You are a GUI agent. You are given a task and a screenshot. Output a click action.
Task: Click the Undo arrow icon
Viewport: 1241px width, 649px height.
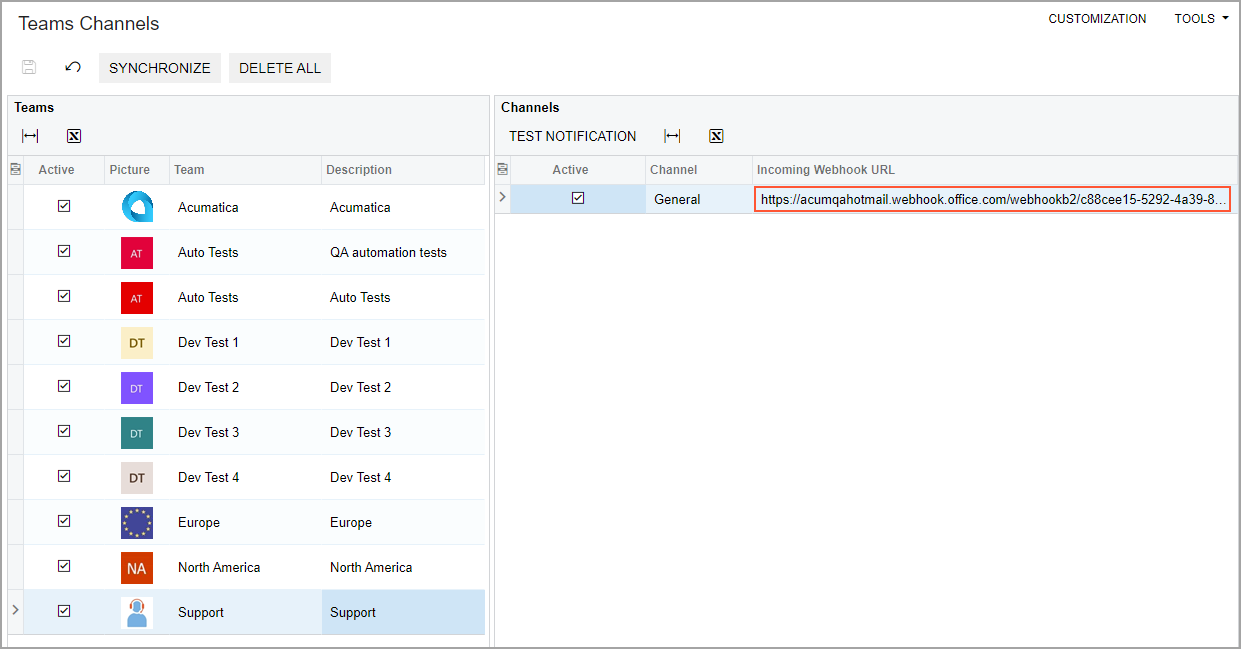point(73,67)
